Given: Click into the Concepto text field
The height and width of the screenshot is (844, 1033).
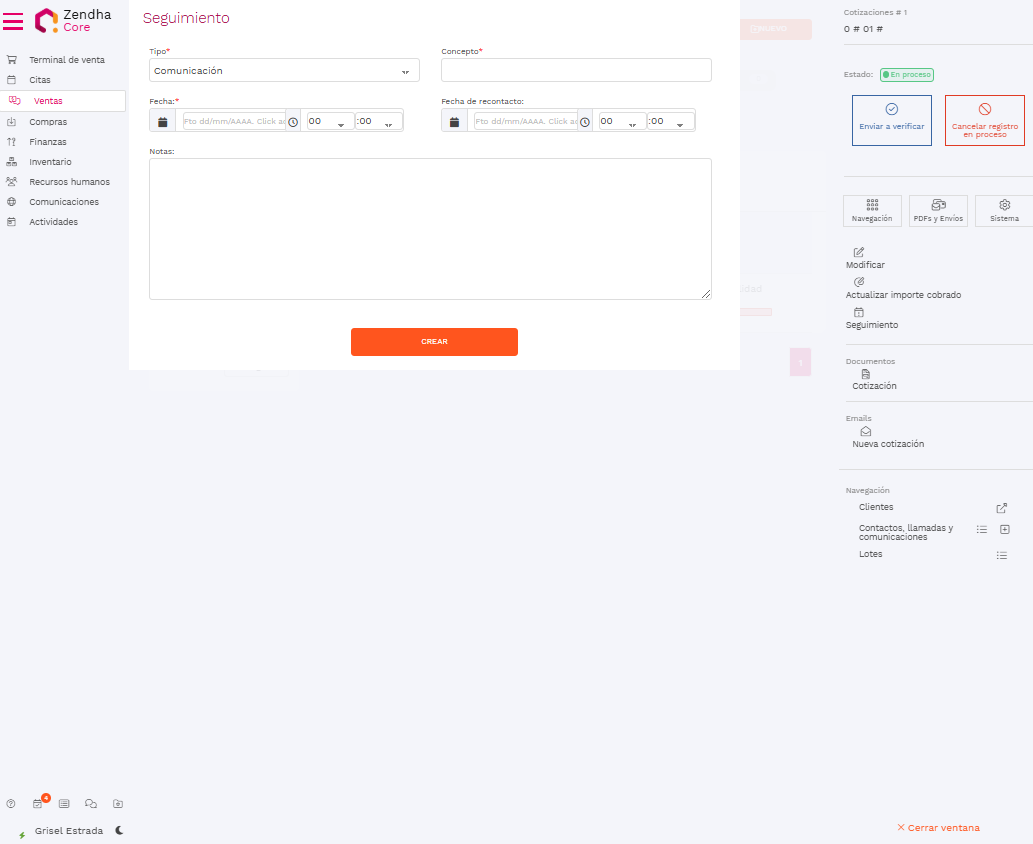Looking at the screenshot, I should pyautogui.click(x=576, y=70).
